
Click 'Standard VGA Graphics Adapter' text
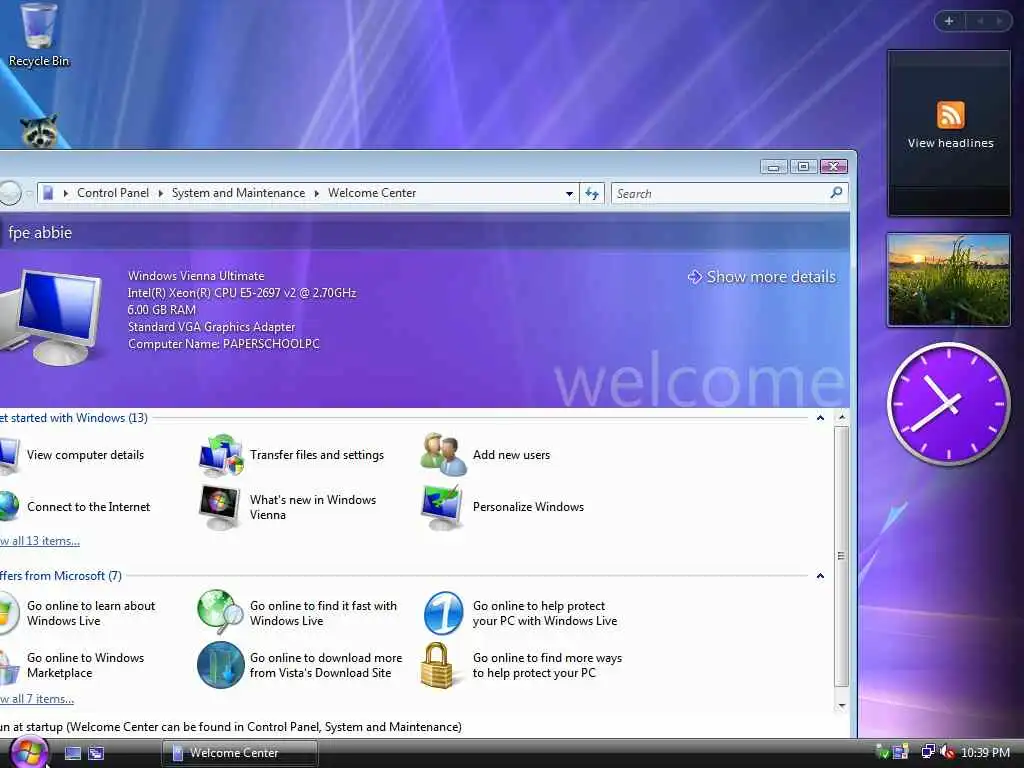pos(212,327)
